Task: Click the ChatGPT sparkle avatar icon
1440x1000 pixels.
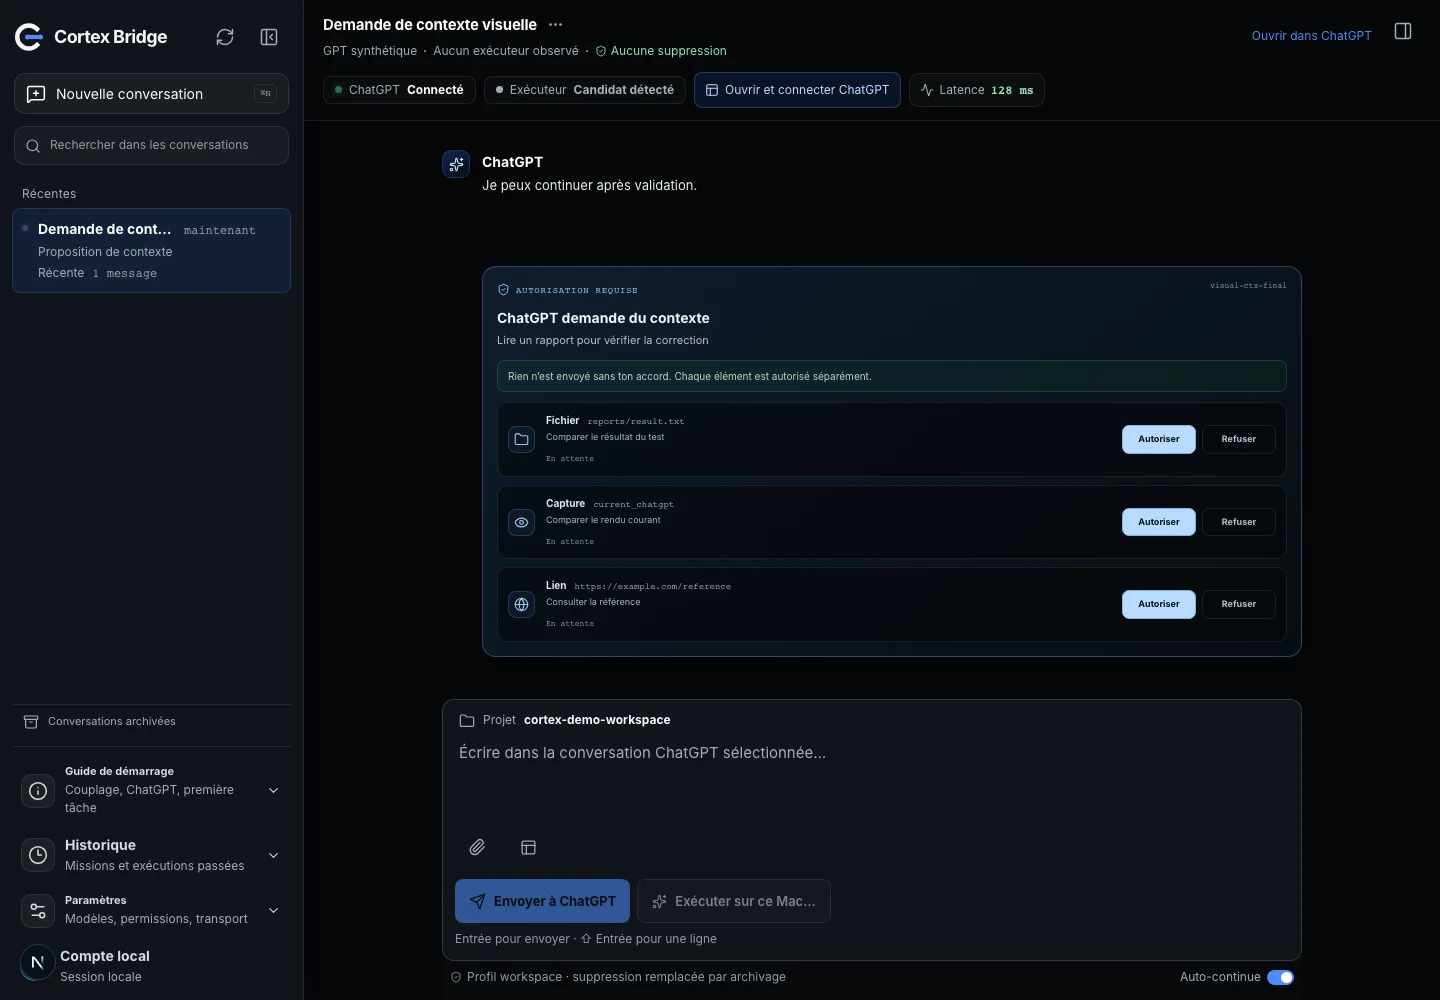Action: point(456,164)
